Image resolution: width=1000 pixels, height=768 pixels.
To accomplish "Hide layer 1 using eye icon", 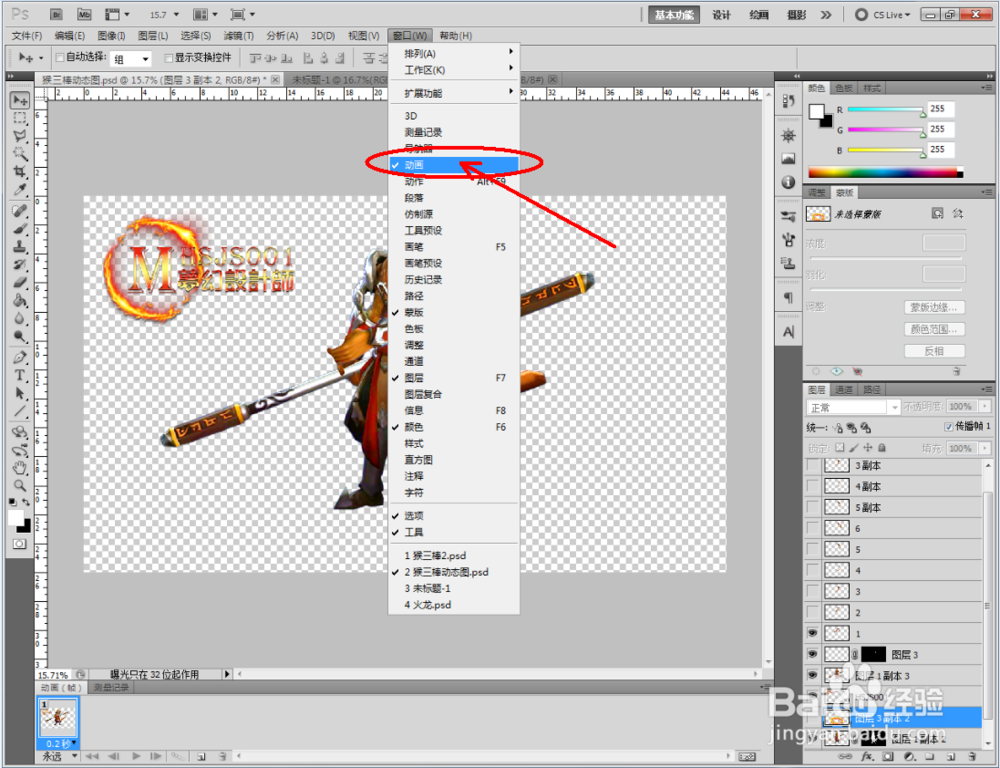I will (812, 633).
